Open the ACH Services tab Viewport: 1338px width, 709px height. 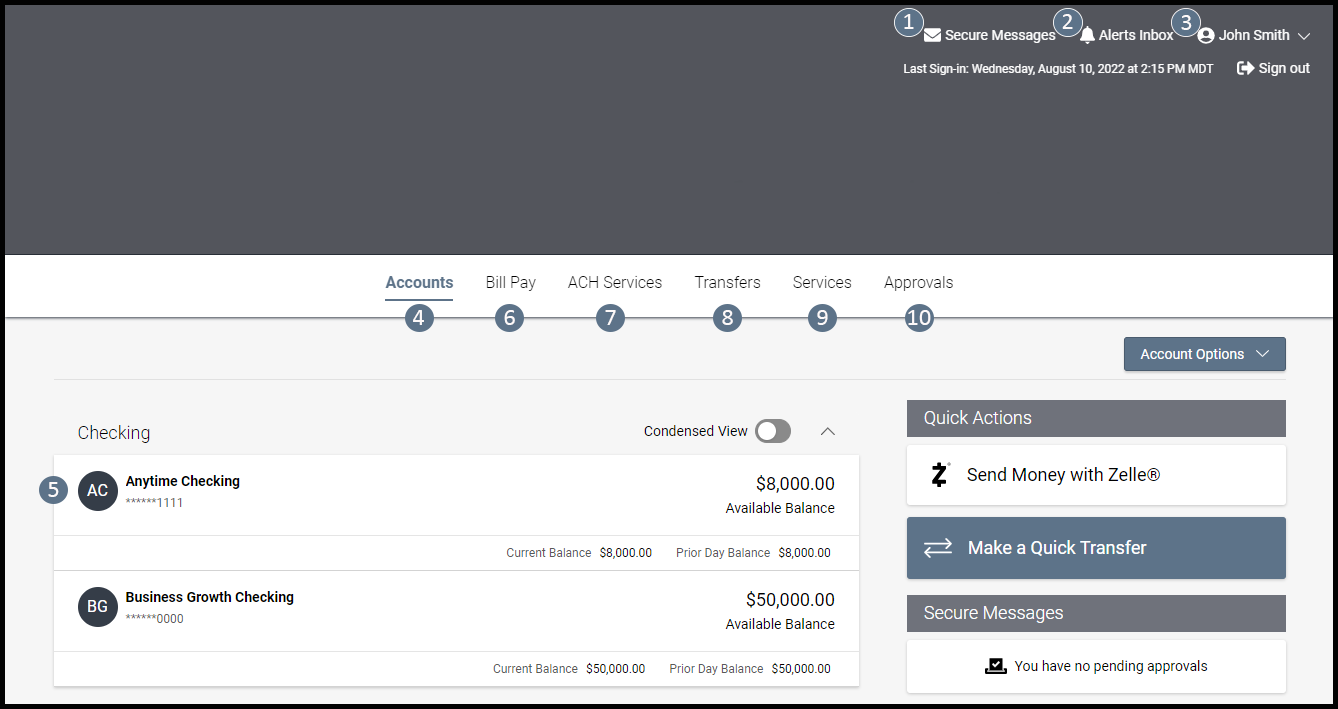coord(614,283)
